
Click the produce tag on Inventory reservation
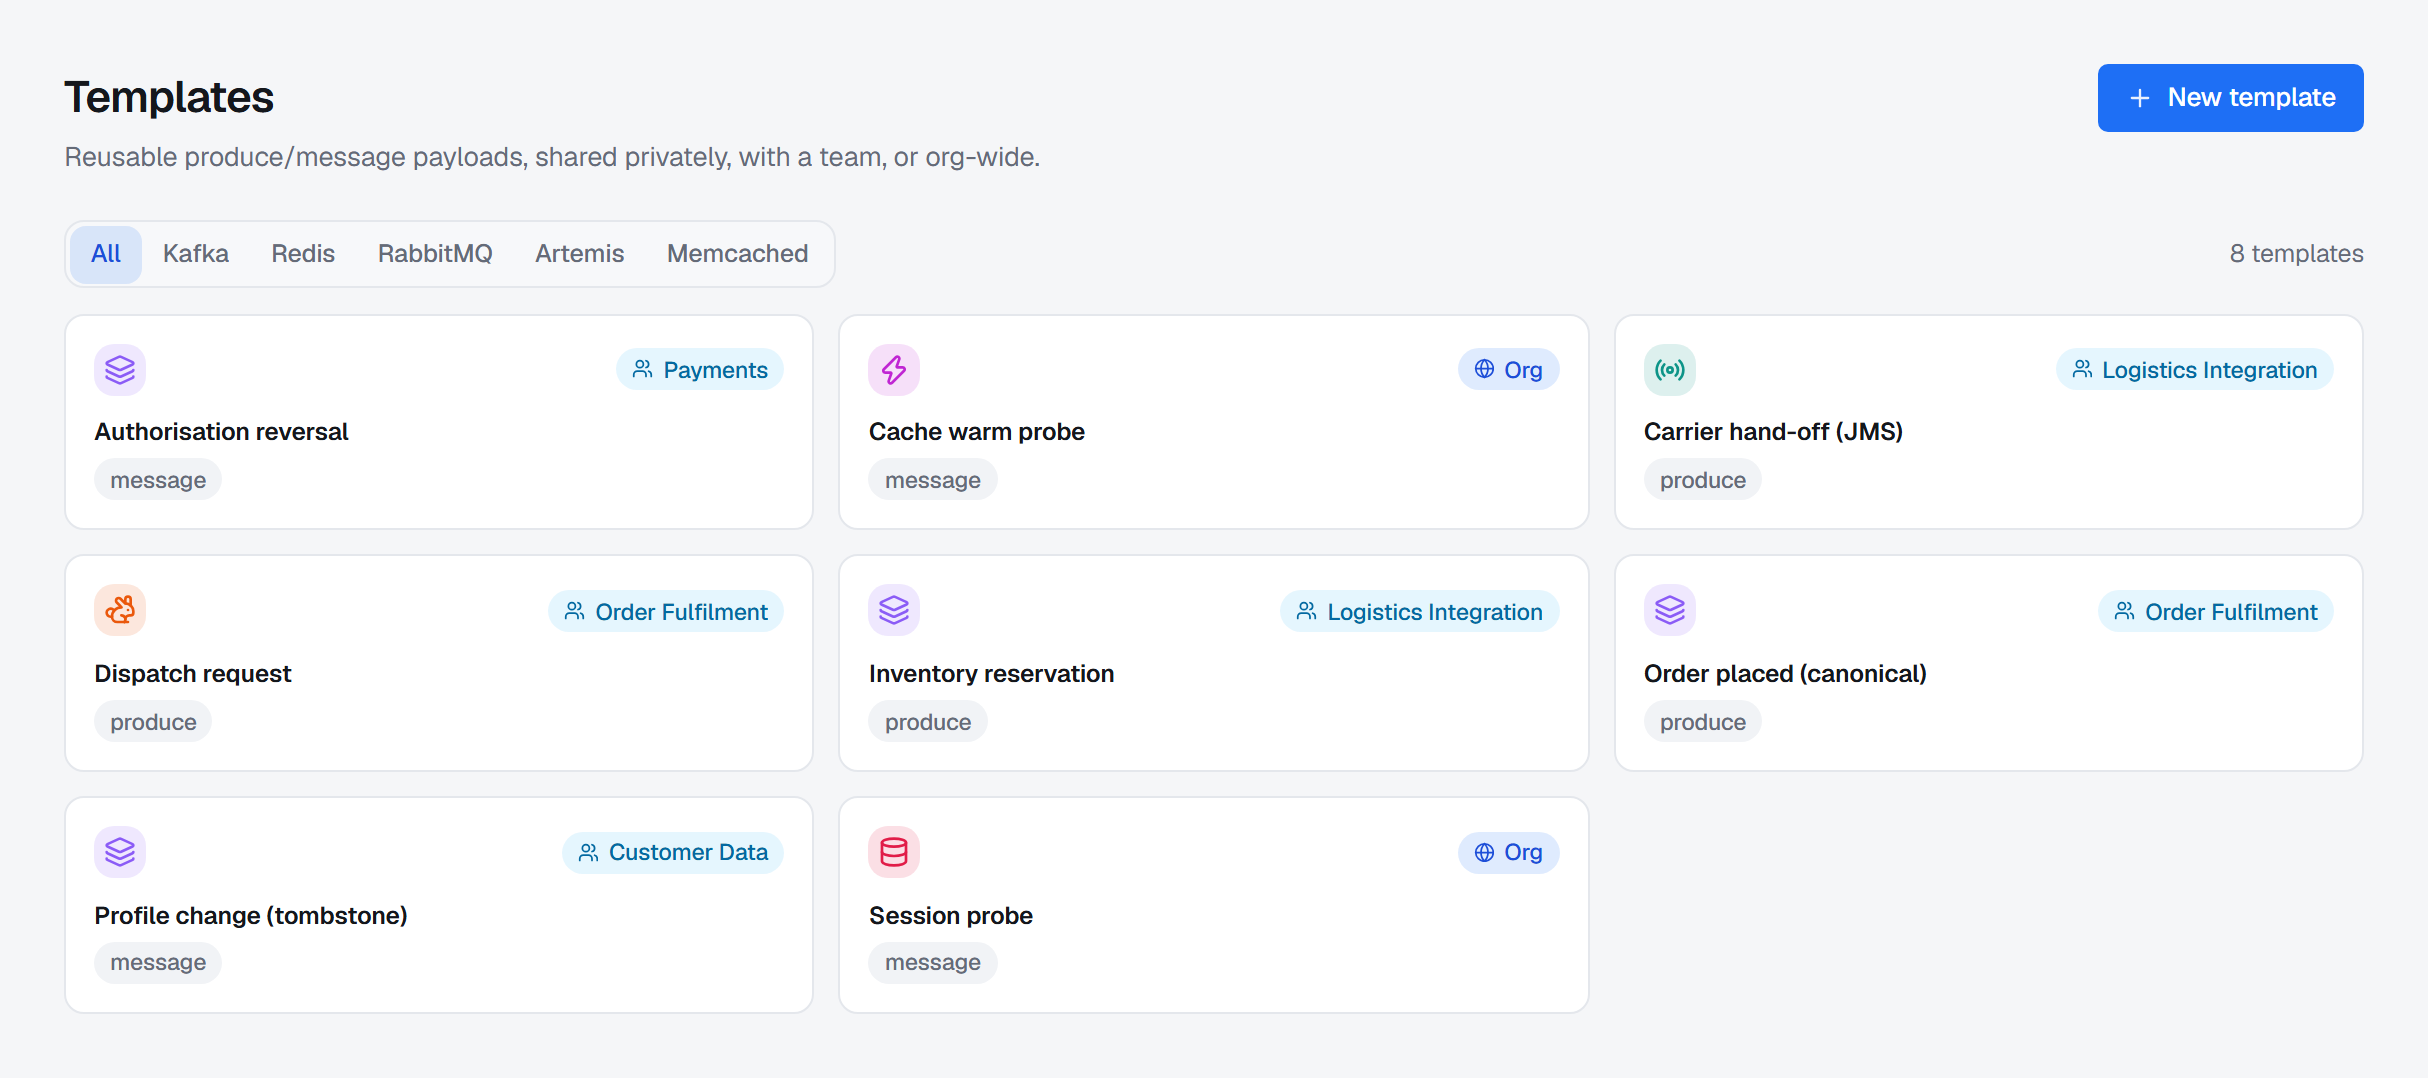point(928,722)
